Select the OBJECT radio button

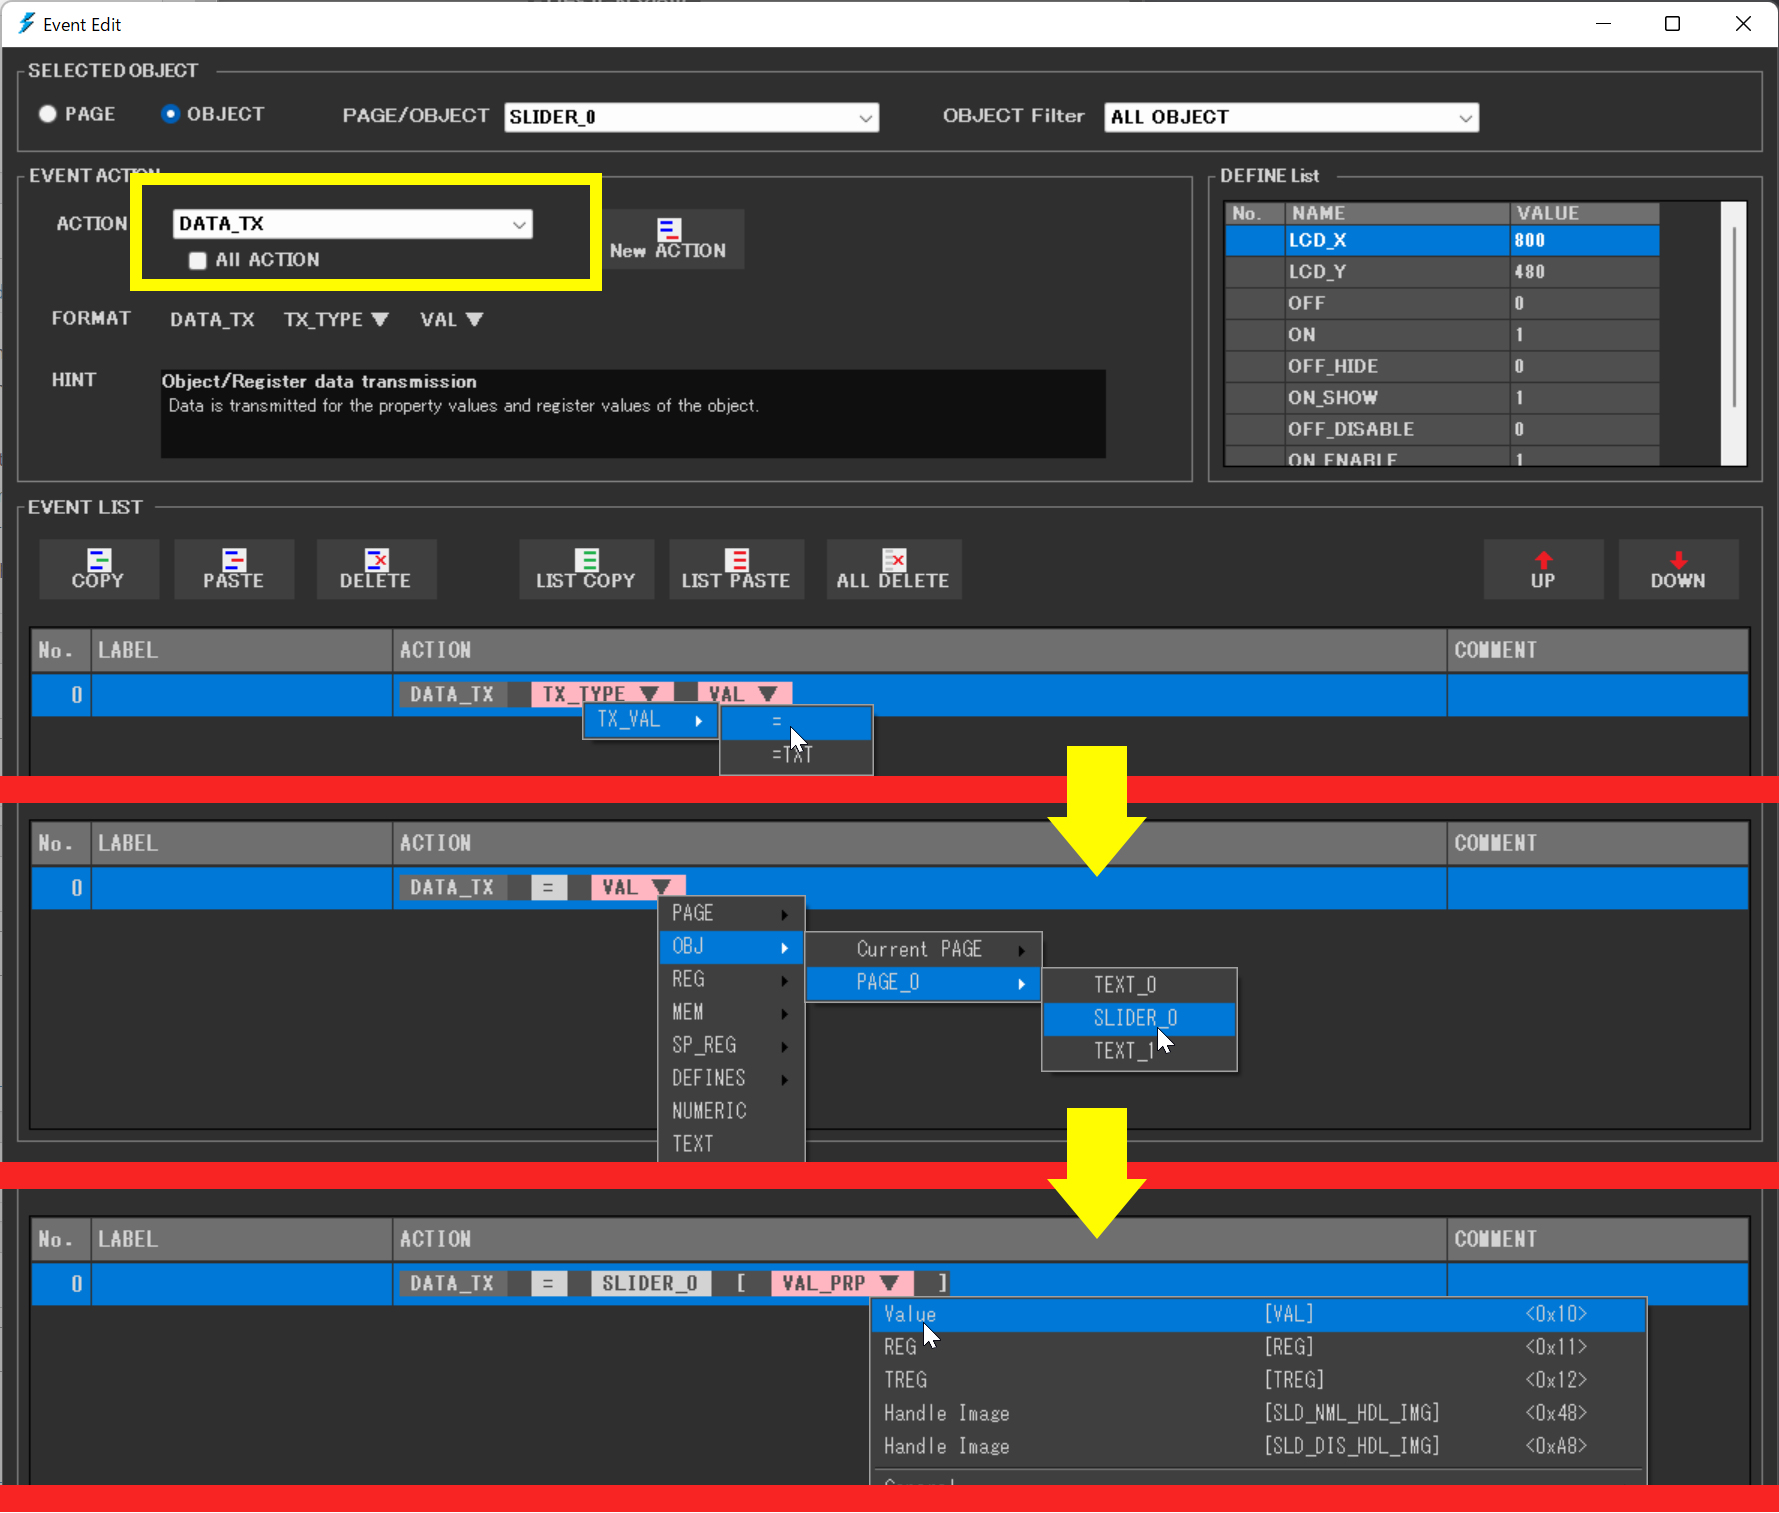[170, 114]
